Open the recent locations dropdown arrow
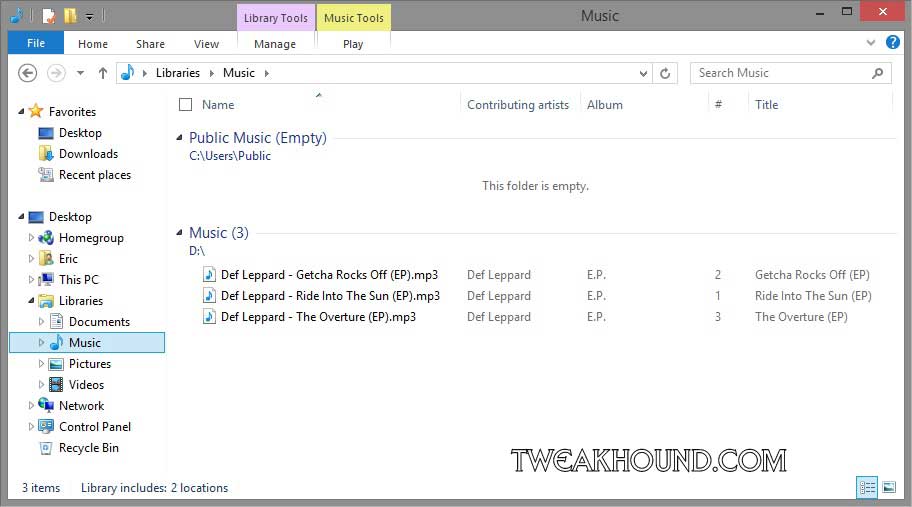 click(x=80, y=73)
